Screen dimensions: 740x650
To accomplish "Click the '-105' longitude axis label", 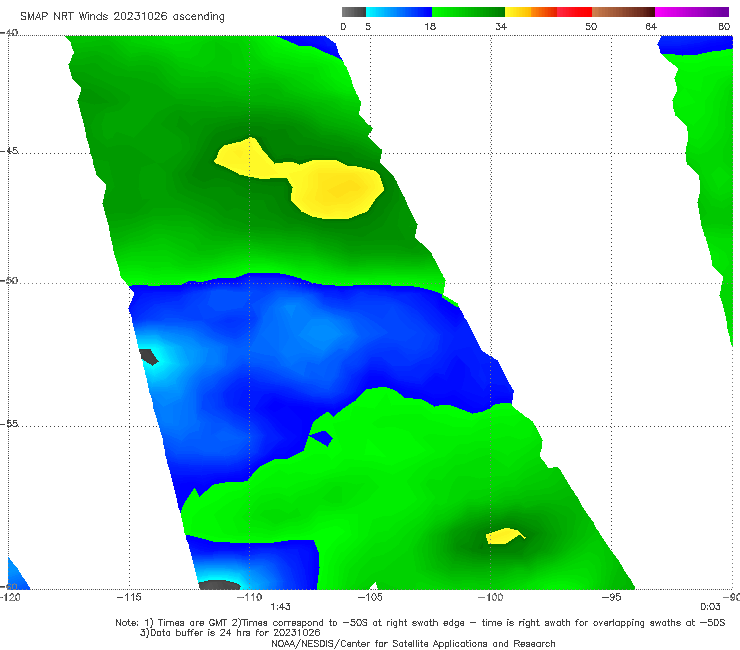I will click(x=370, y=597).
